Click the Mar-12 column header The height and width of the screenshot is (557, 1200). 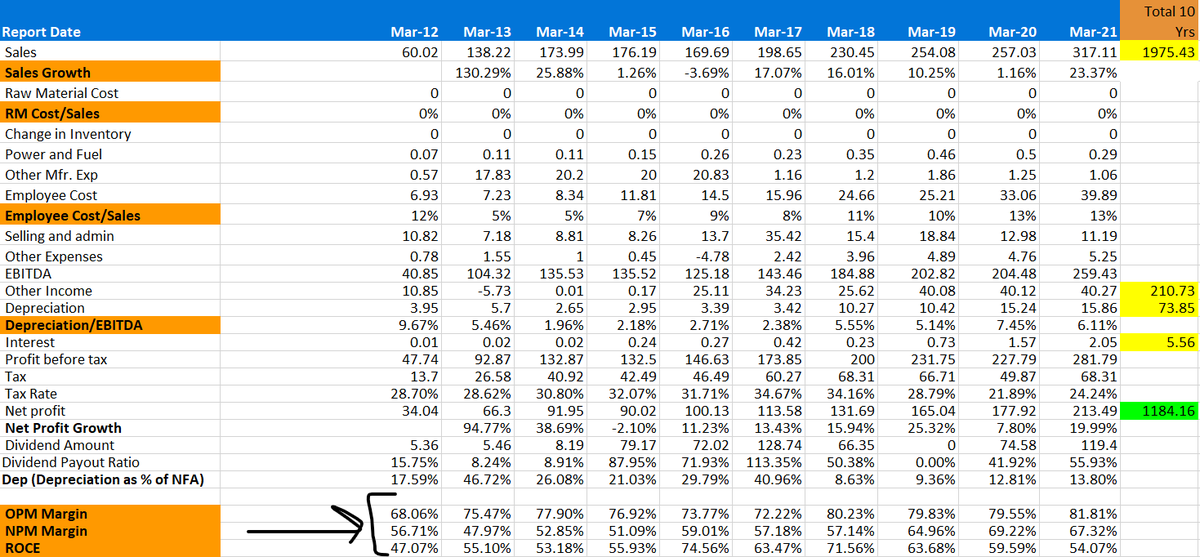412,32
